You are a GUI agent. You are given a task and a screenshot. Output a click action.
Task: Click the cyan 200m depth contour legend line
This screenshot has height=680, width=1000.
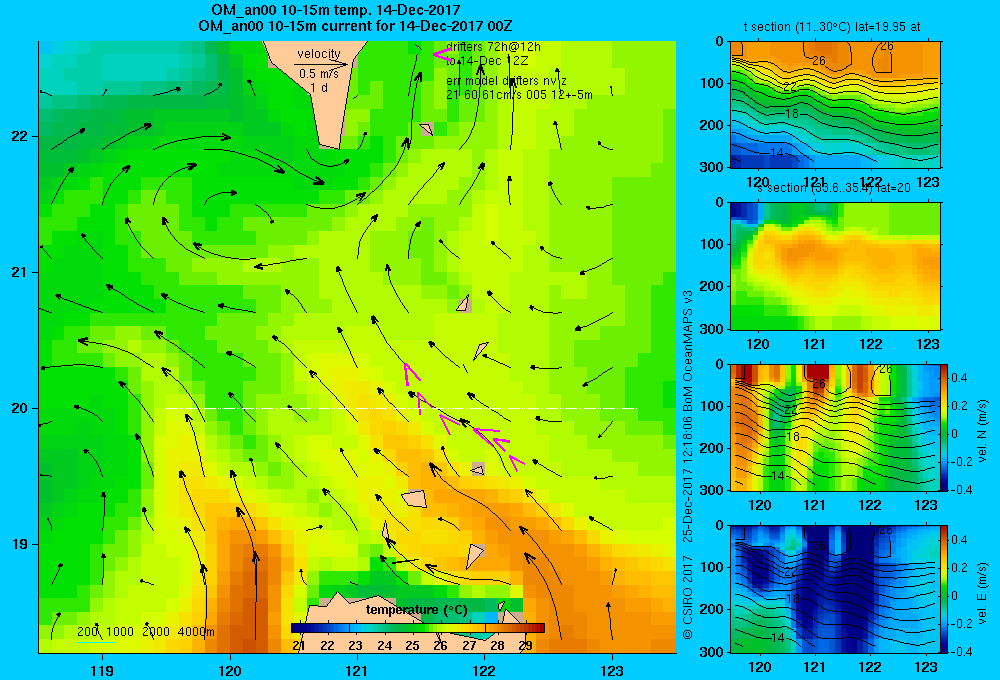(x=96, y=641)
